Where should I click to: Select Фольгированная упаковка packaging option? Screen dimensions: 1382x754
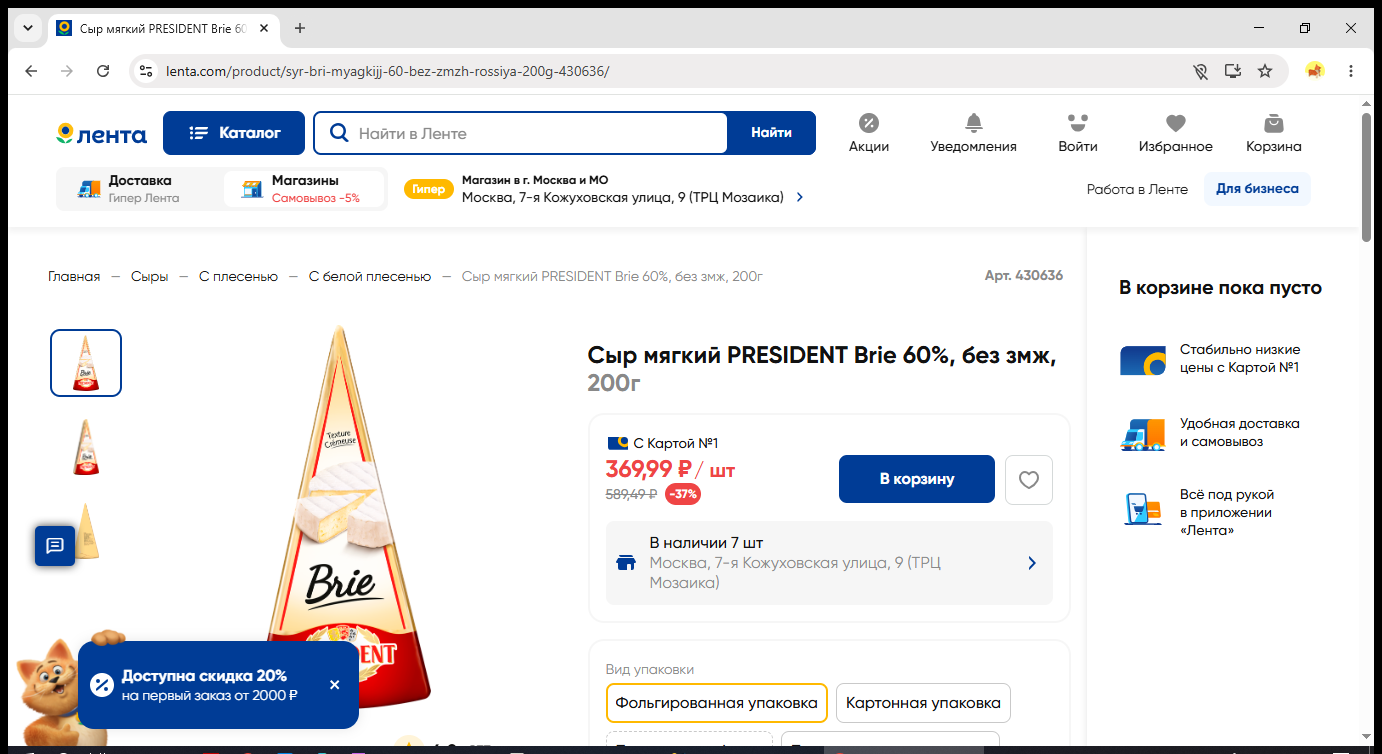(716, 703)
